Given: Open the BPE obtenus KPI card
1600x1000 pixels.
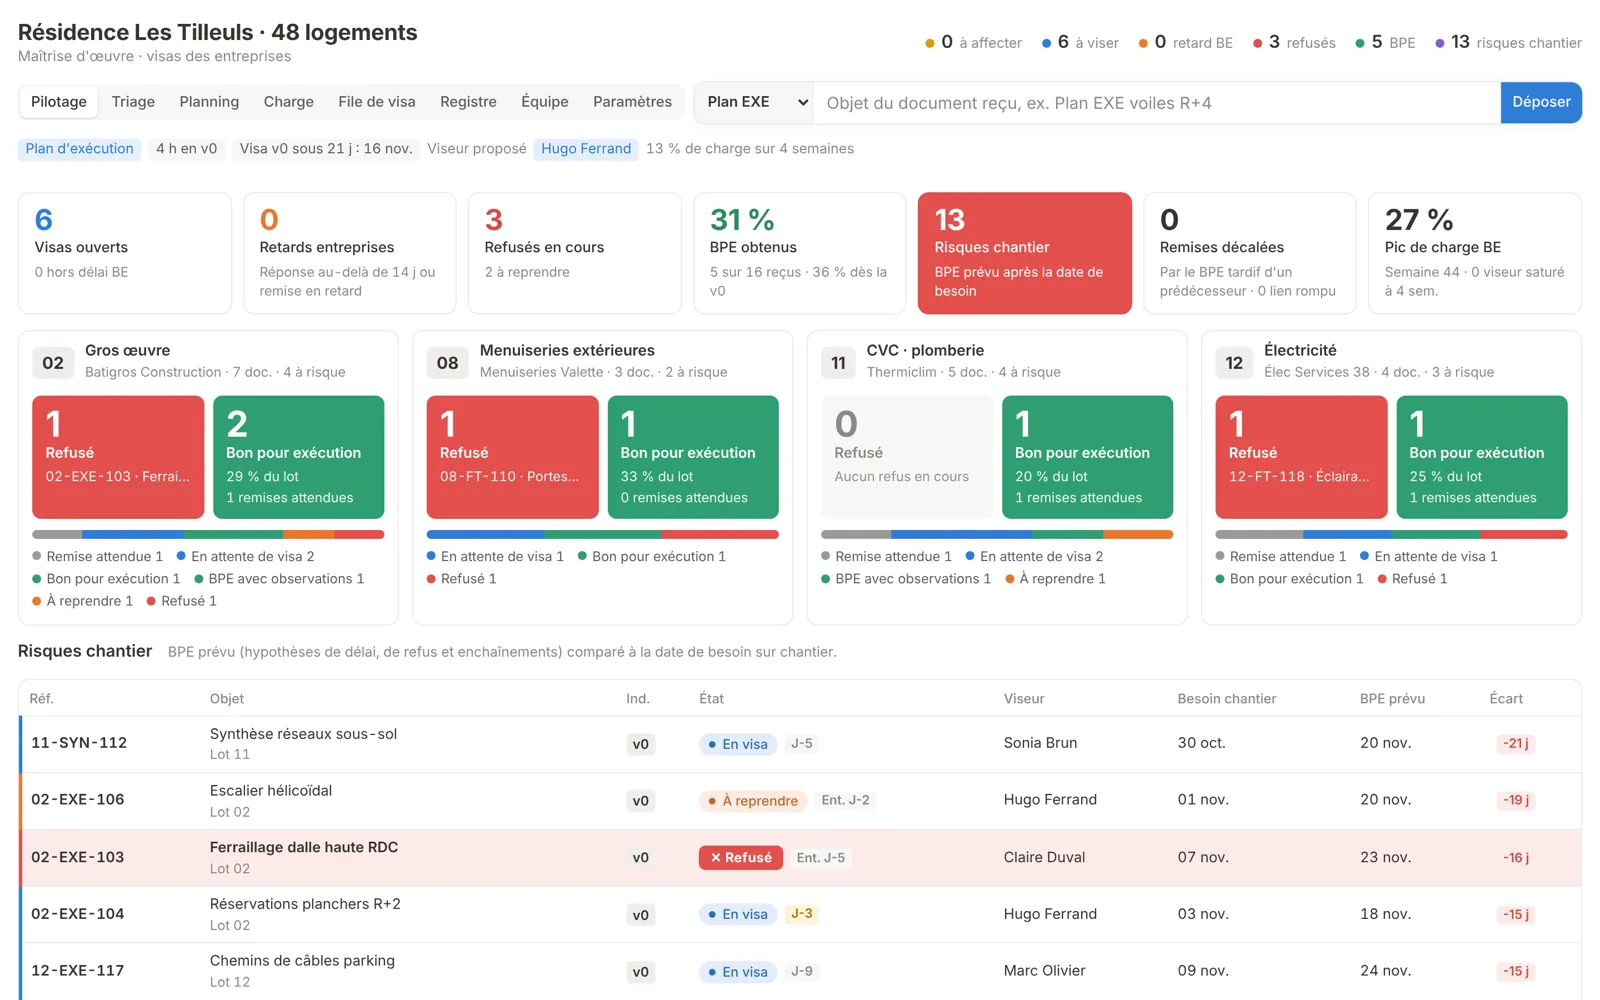Looking at the screenshot, I should (799, 253).
